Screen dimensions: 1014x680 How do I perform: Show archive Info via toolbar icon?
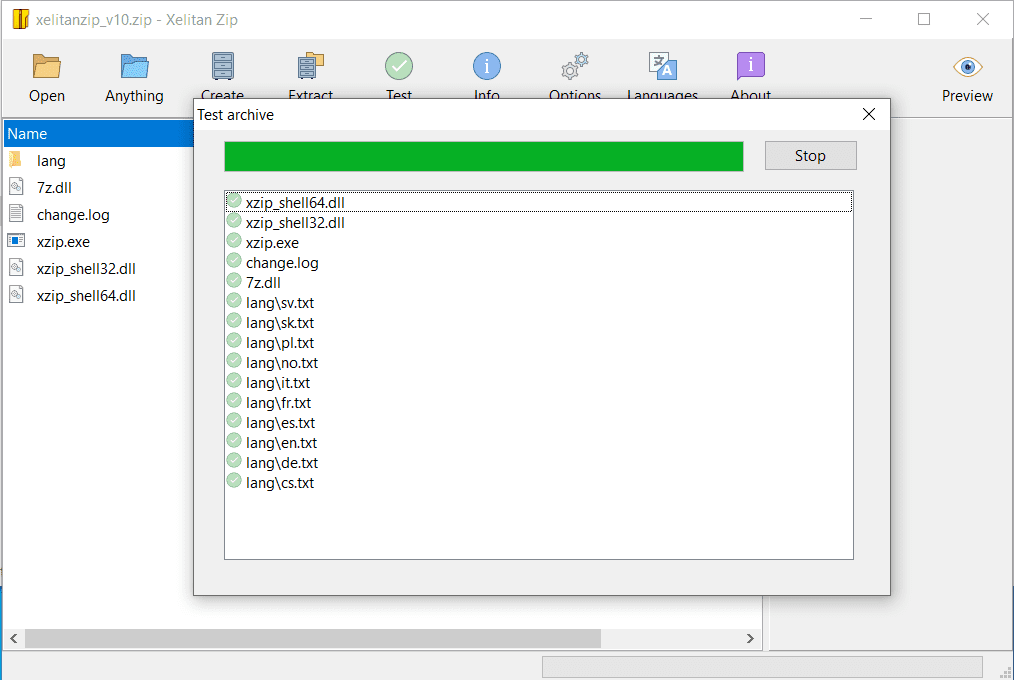(x=487, y=66)
